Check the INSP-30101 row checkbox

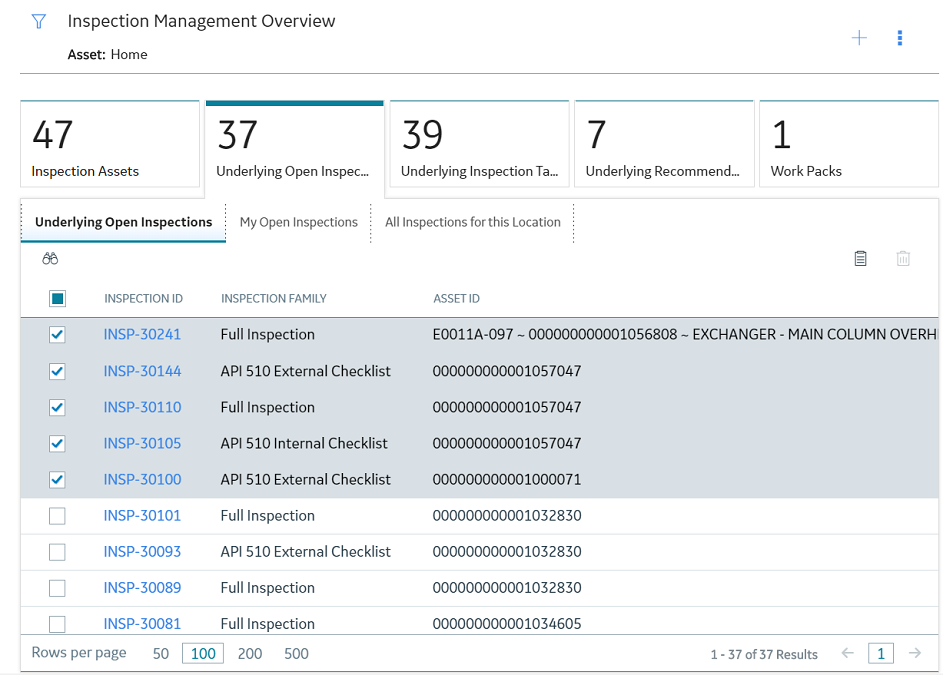point(57,516)
